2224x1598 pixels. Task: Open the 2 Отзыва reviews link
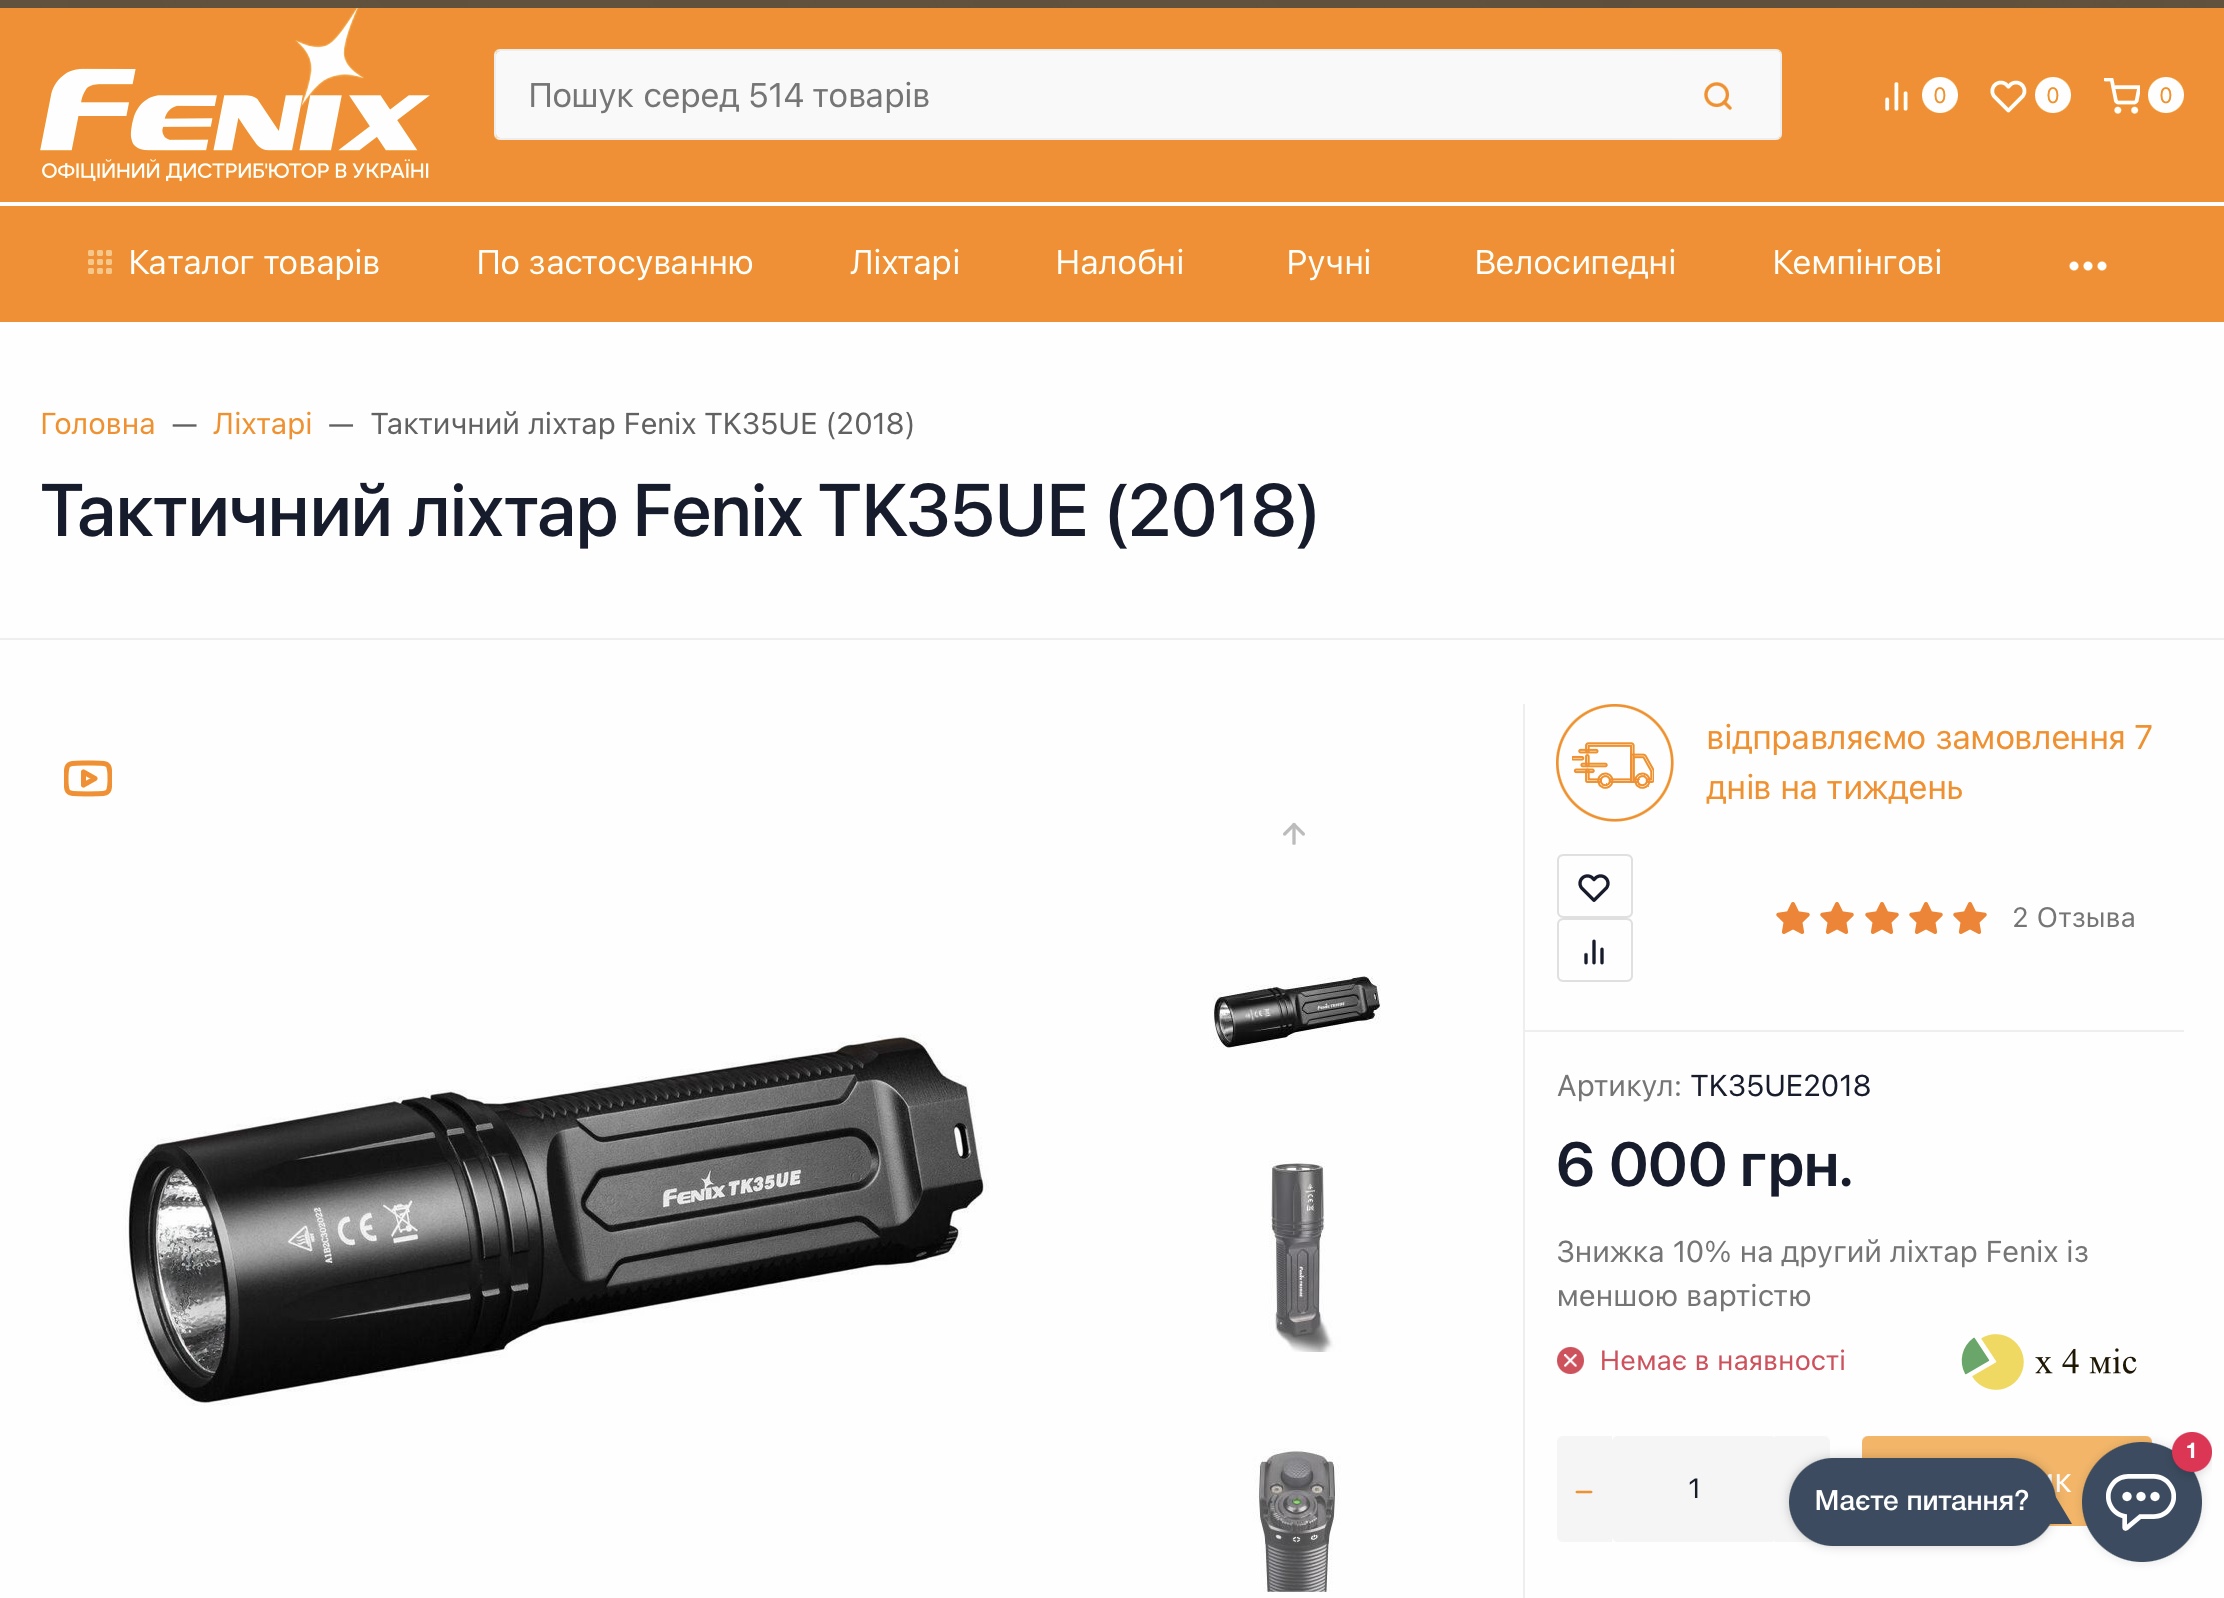(2073, 918)
